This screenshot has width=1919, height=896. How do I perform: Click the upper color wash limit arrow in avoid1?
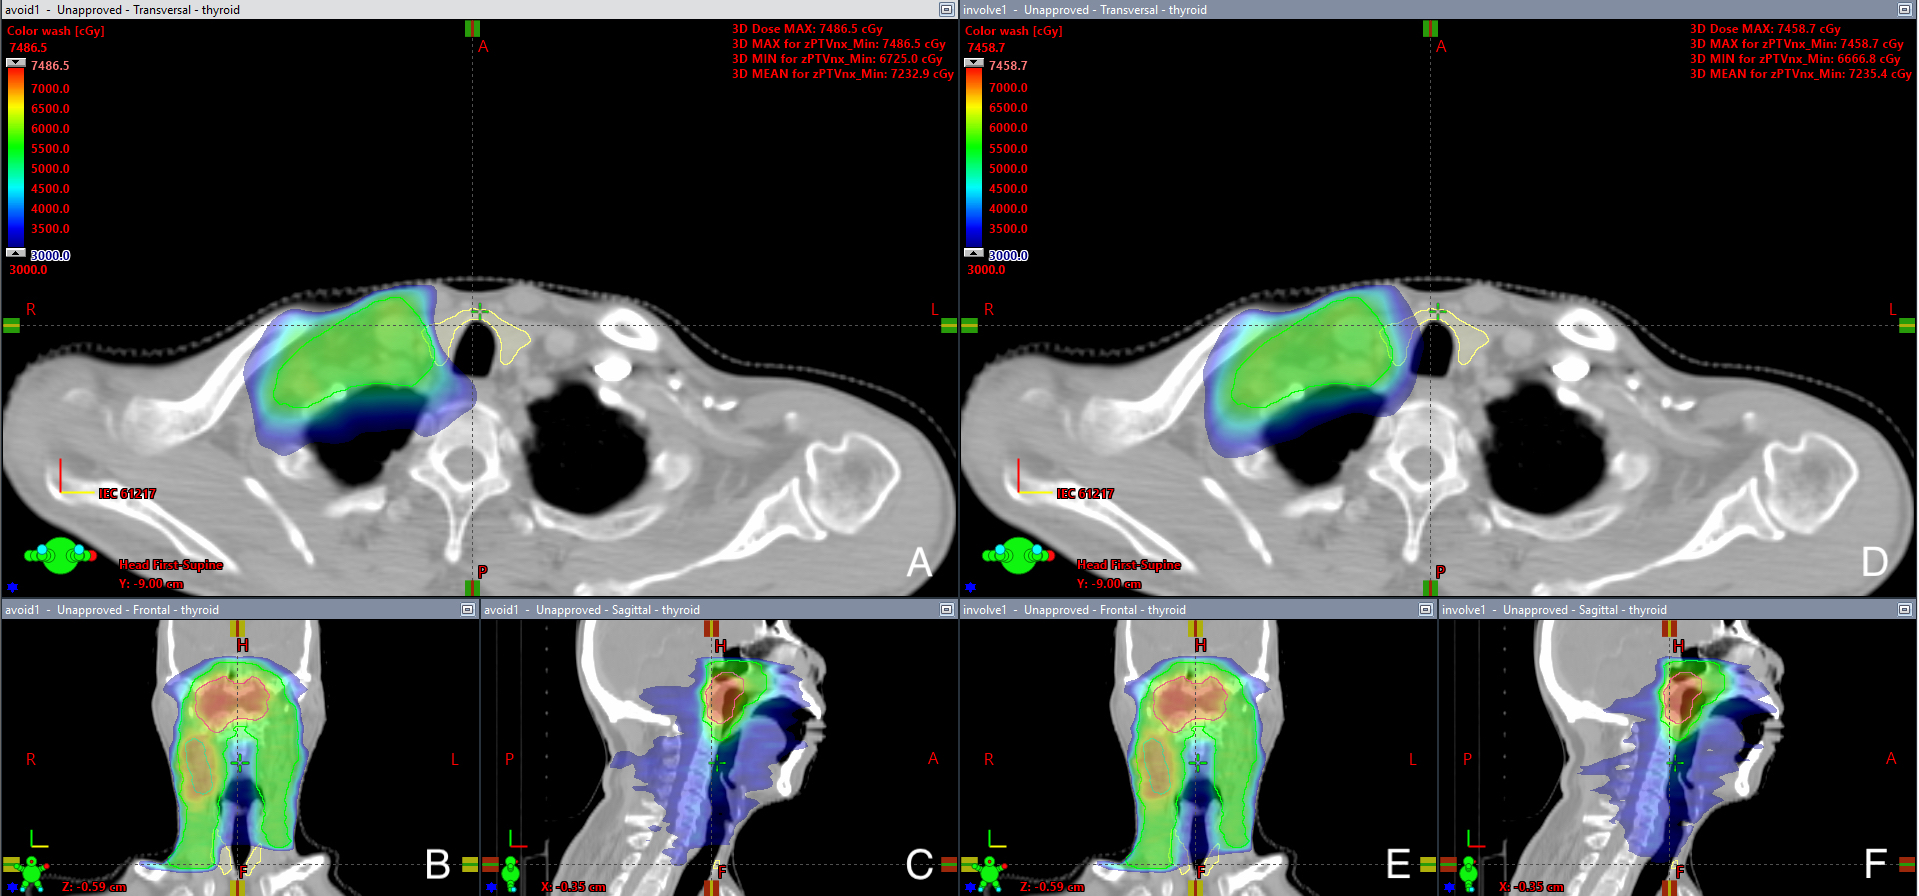[16, 63]
